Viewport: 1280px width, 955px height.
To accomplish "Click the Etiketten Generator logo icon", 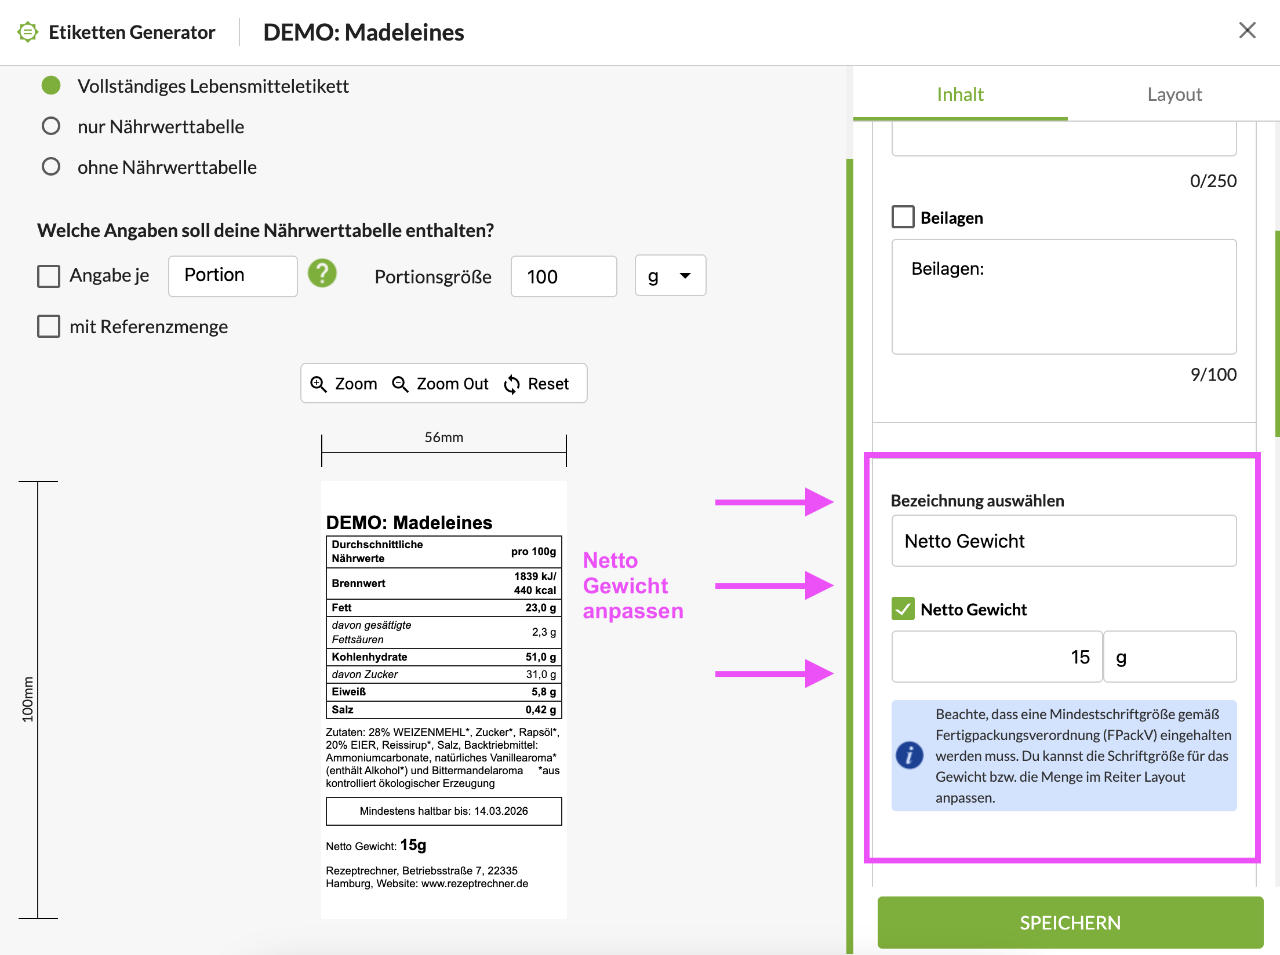I will point(28,32).
